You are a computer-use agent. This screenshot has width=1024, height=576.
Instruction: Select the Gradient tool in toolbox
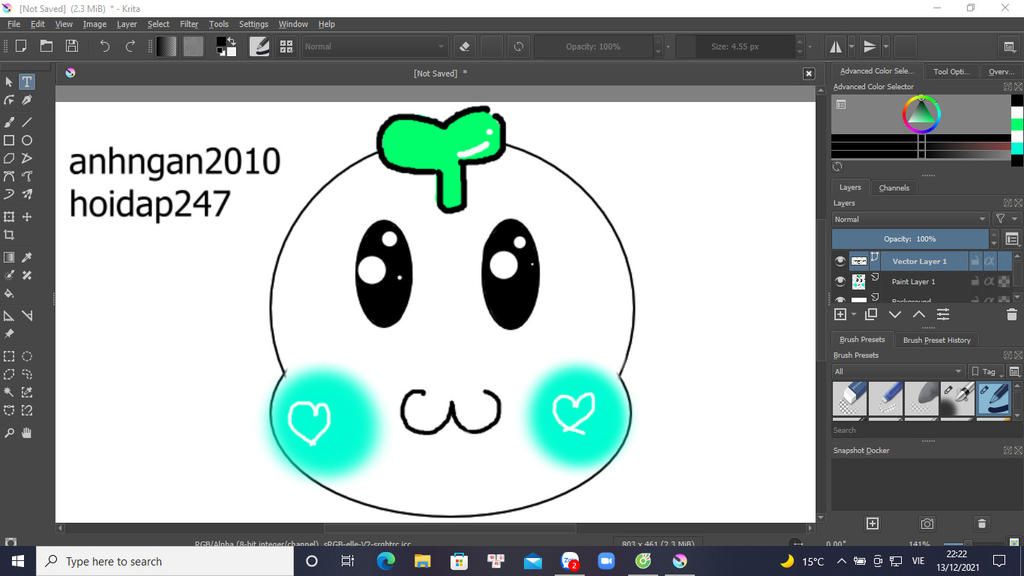click(9, 257)
